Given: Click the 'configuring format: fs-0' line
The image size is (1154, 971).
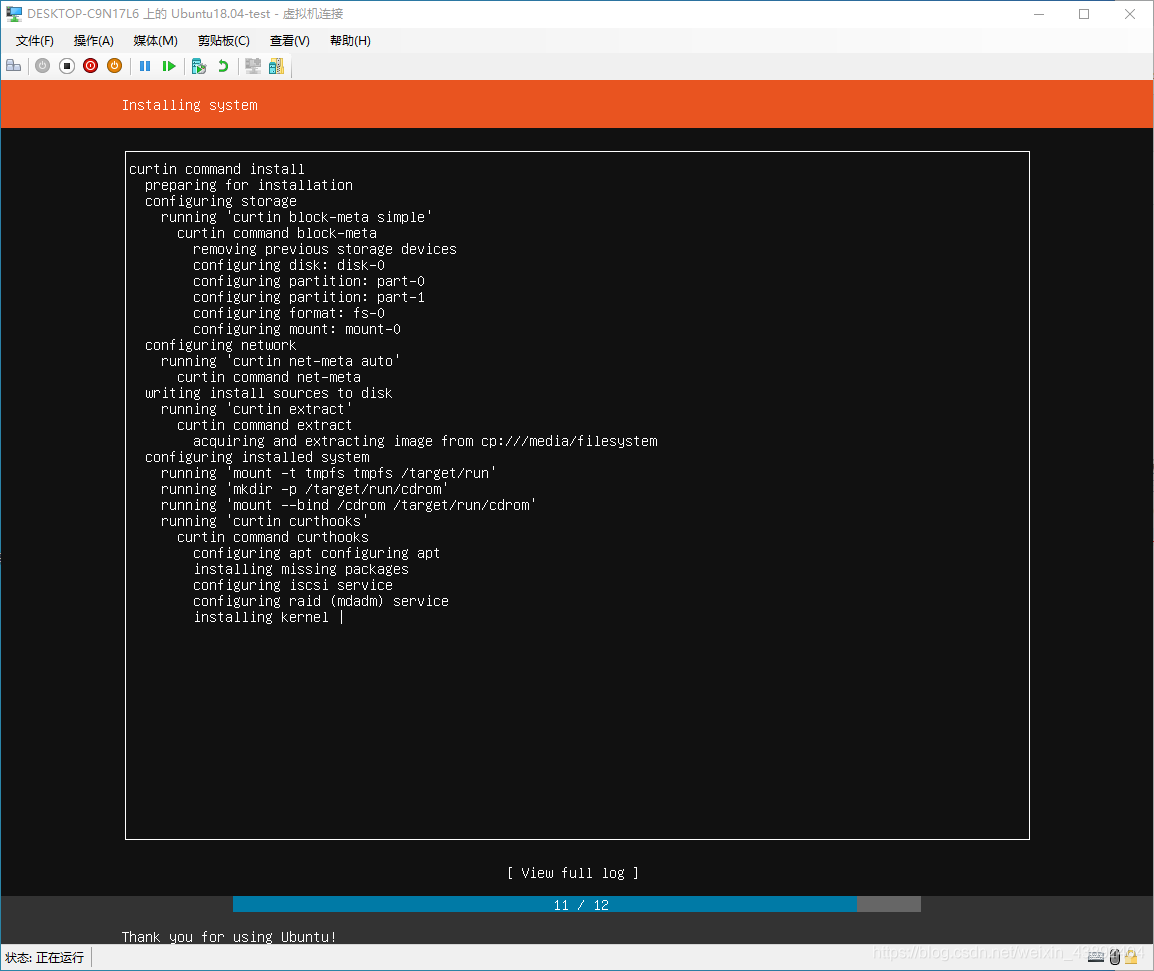Looking at the screenshot, I should pos(288,314).
